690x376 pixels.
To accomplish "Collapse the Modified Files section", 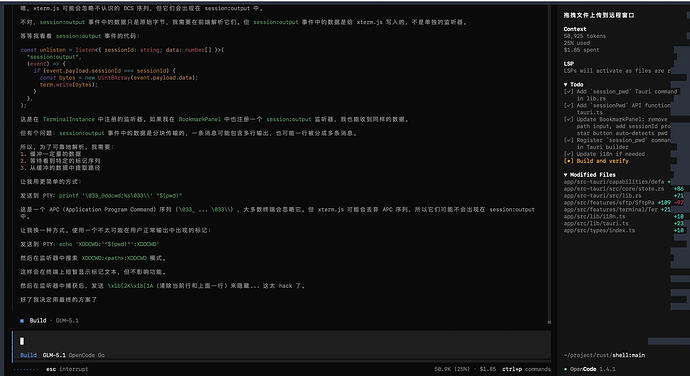I will (x=590, y=175).
